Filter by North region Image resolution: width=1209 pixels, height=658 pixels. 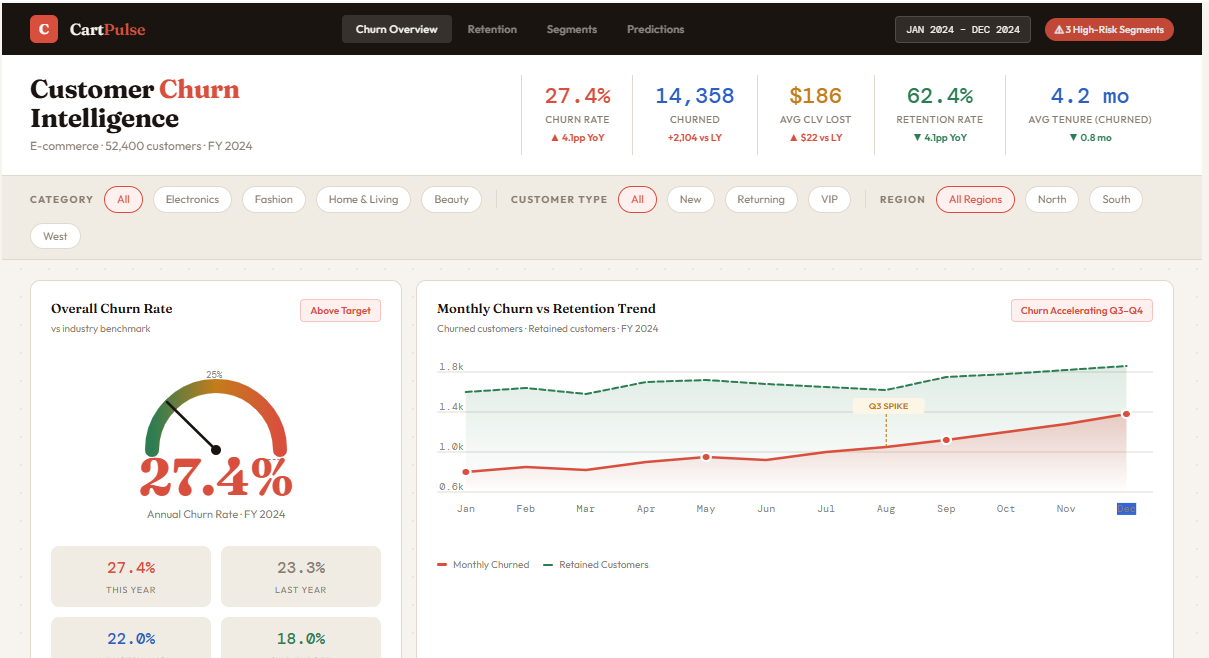[1052, 199]
